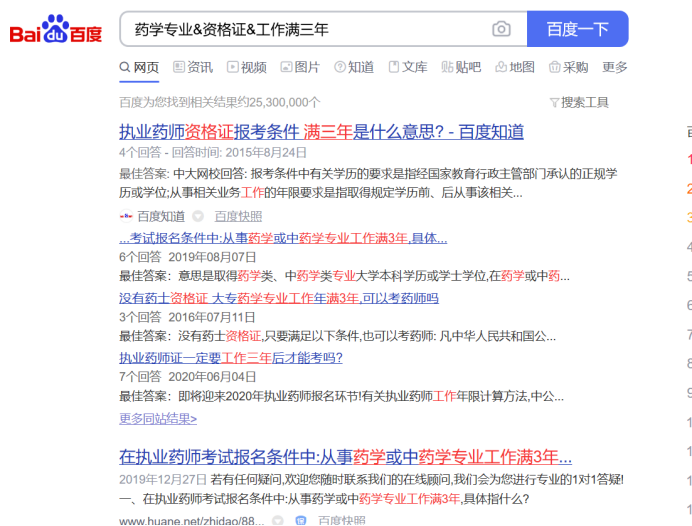Switch to the 资讯 tab
The image size is (692, 526).
[x=193, y=68]
